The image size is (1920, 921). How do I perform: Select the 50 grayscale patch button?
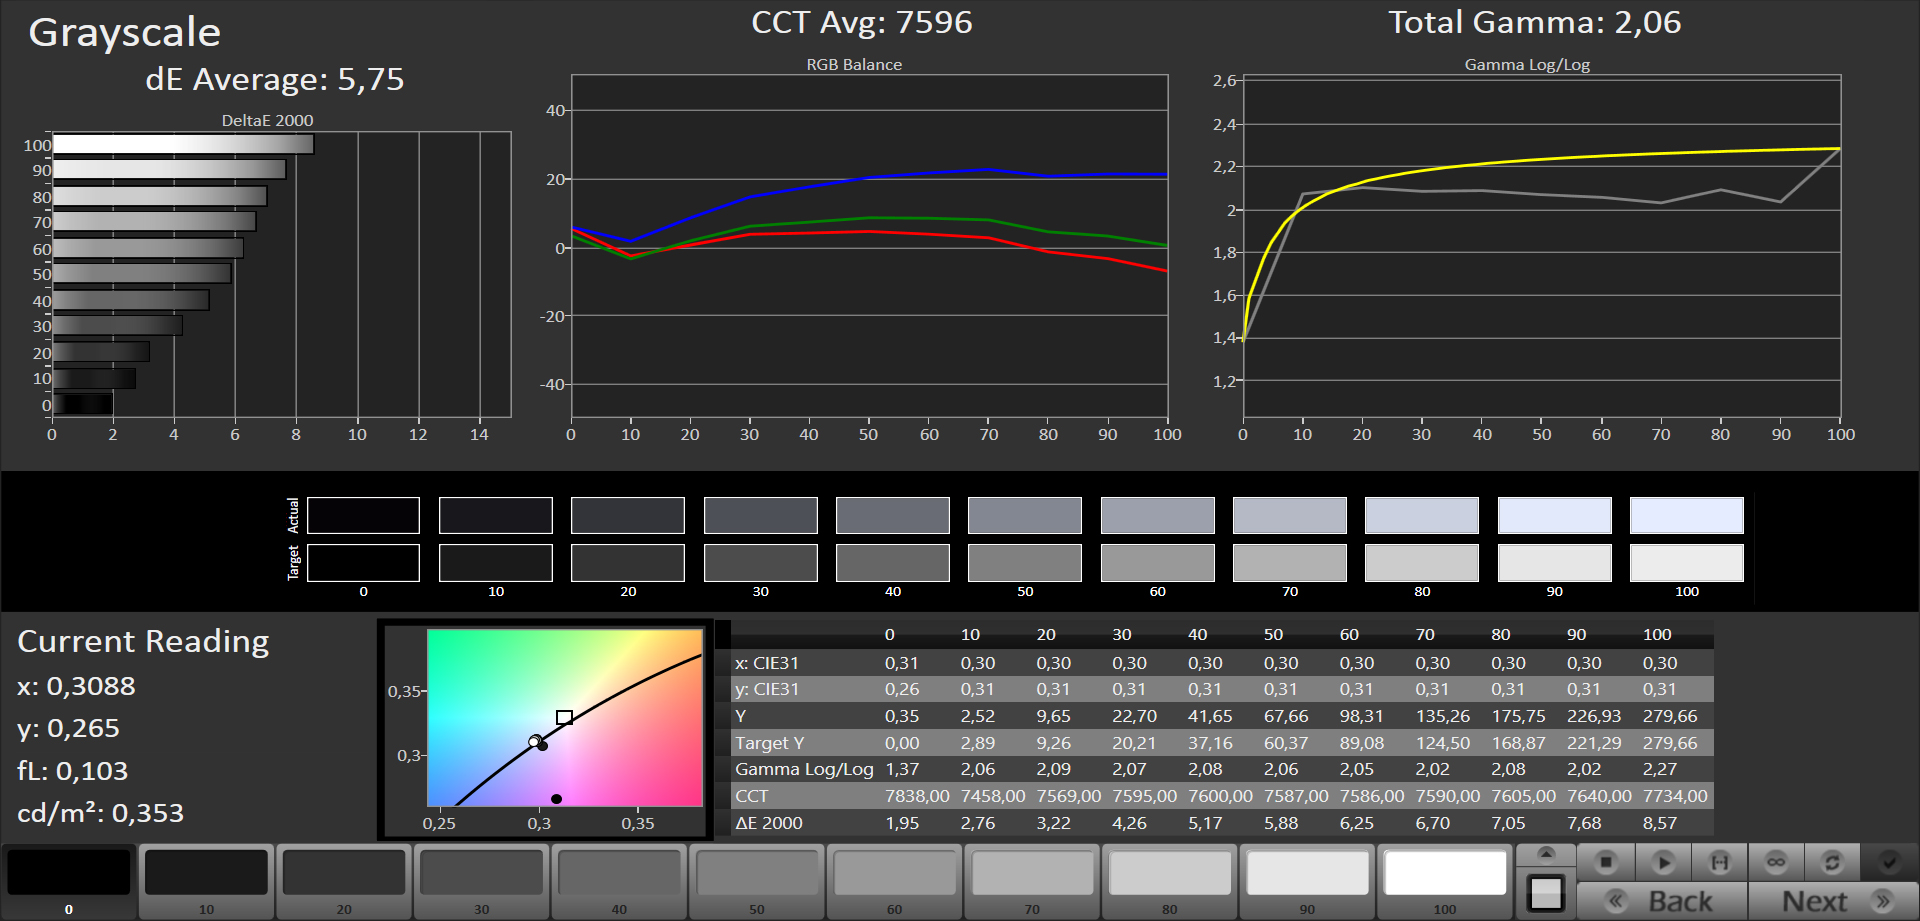[x=757, y=881]
